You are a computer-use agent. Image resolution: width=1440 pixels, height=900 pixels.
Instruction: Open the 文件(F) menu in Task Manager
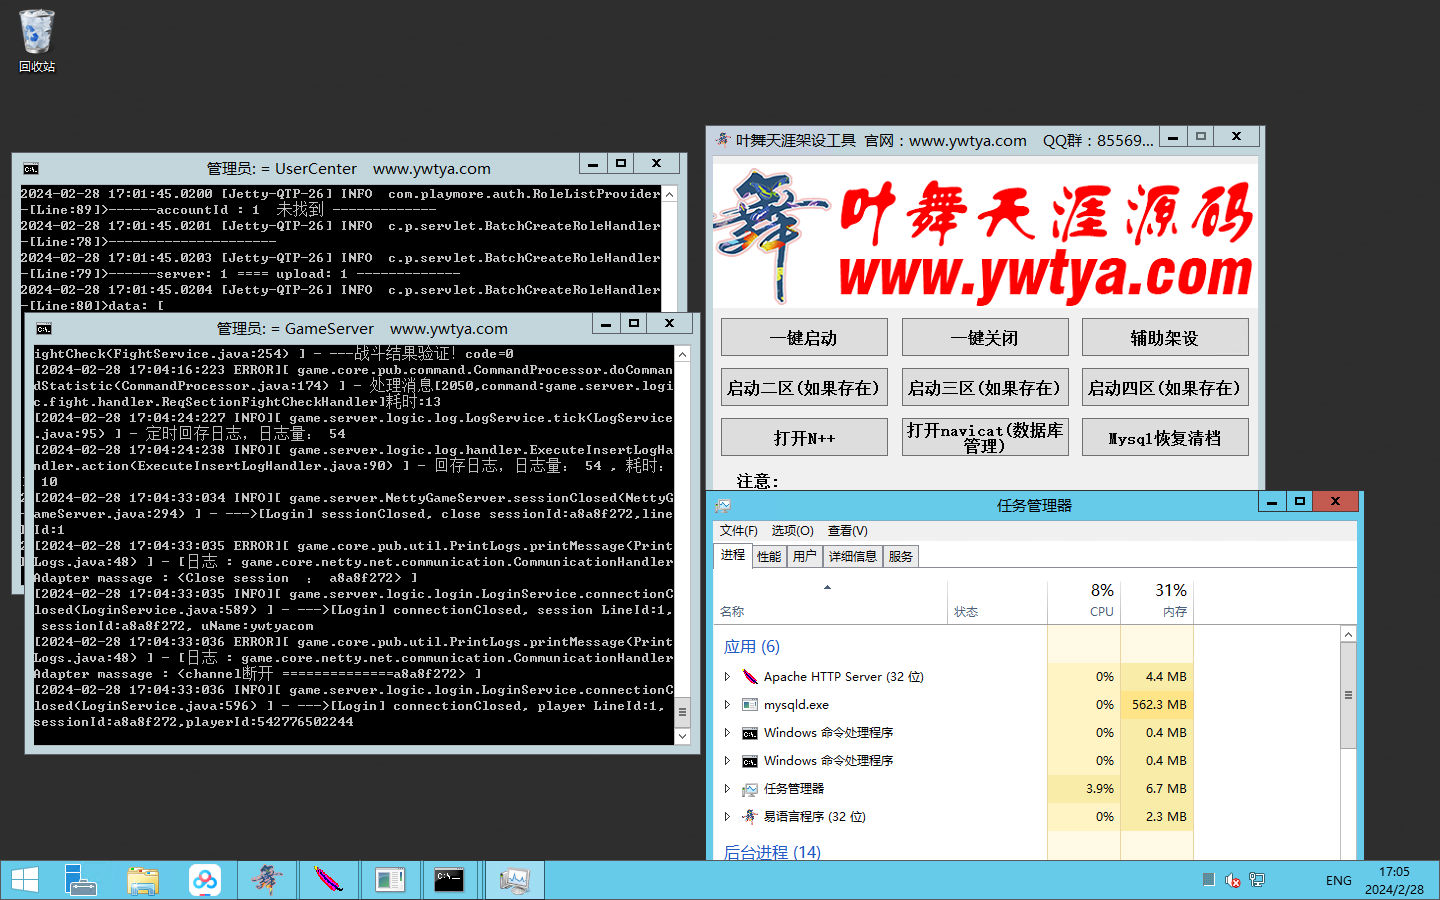pyautogui.click(x=739, y=531)
